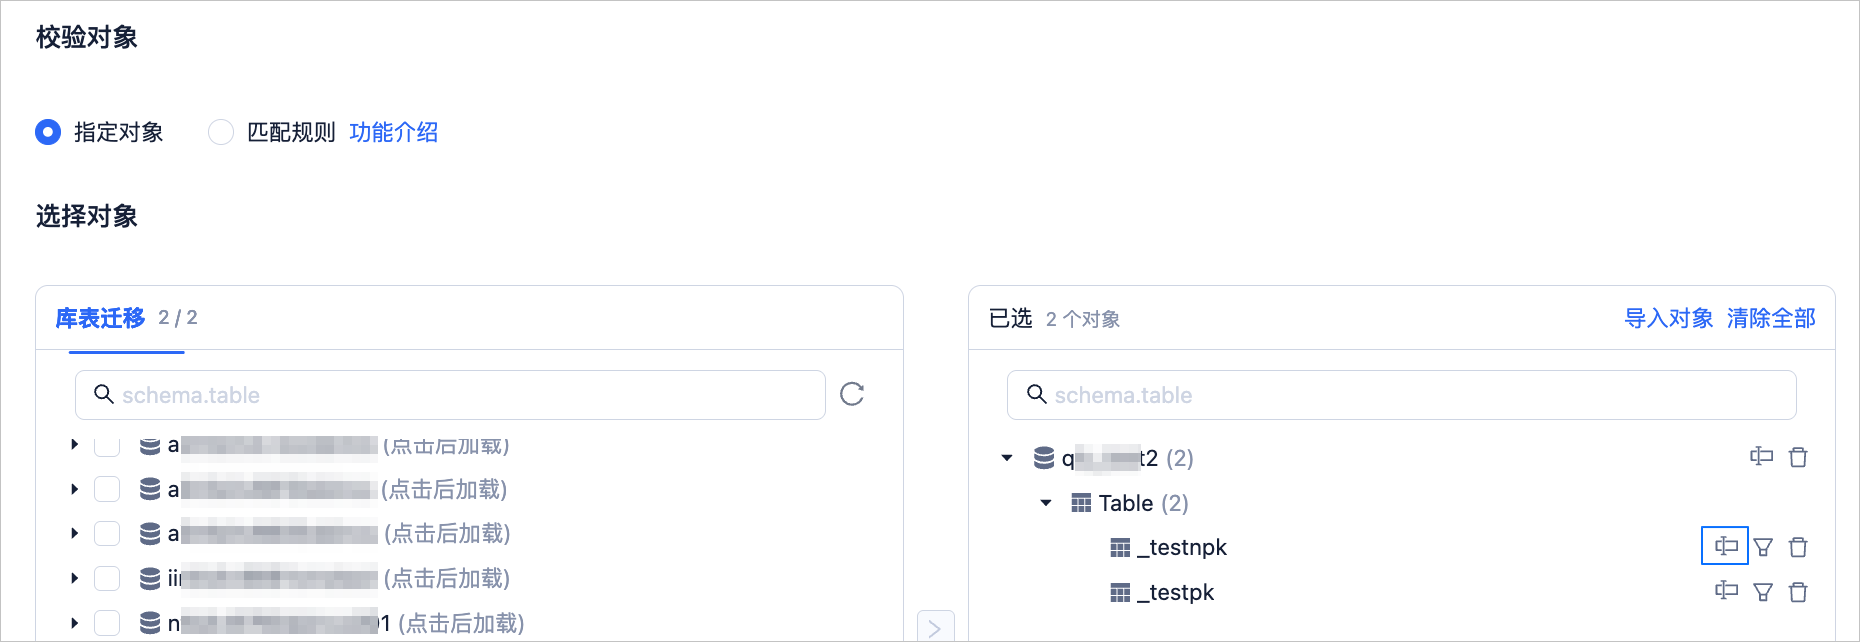Click the database-level rename icon in selected list
The image size is (1860, 642).
pos(1761,456)
